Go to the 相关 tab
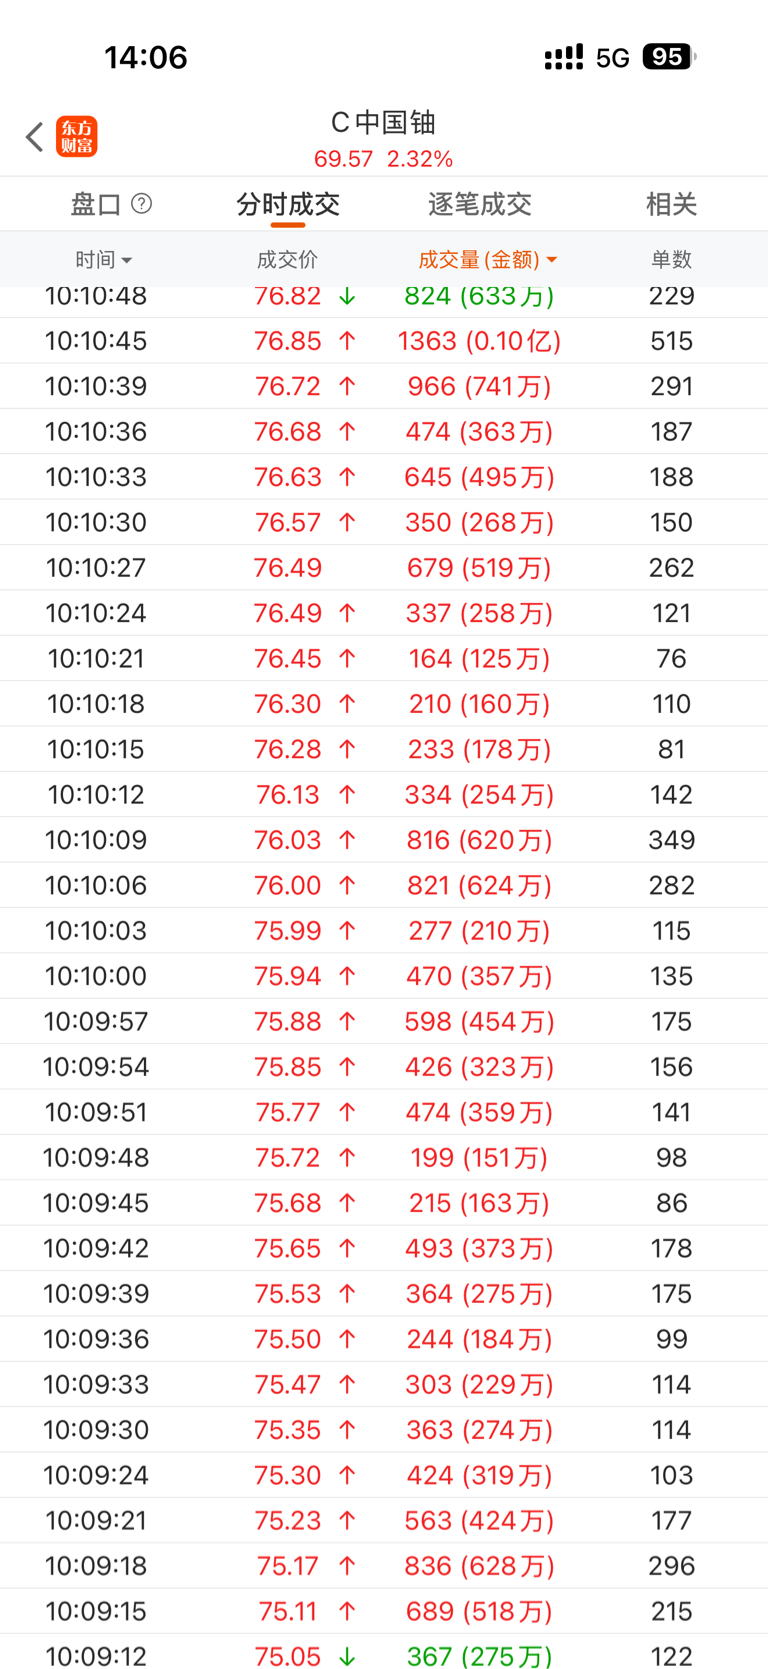768x1669 pixels. 671,204
